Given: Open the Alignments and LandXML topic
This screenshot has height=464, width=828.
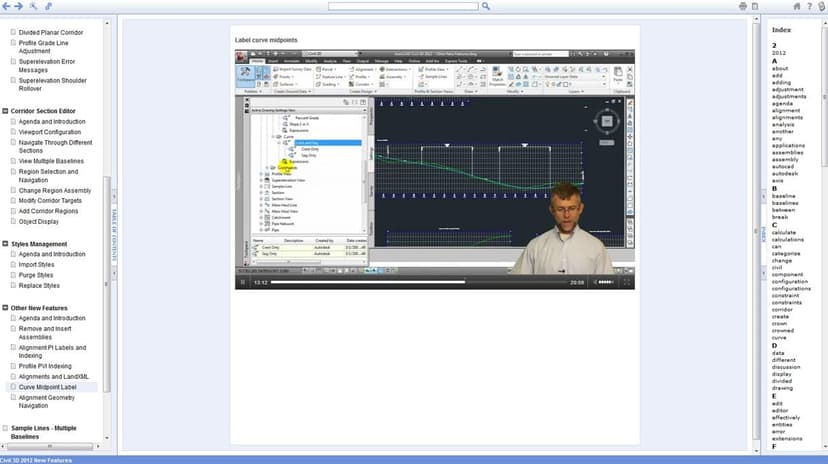Looking at the screenshot, I should click(54, 376).
